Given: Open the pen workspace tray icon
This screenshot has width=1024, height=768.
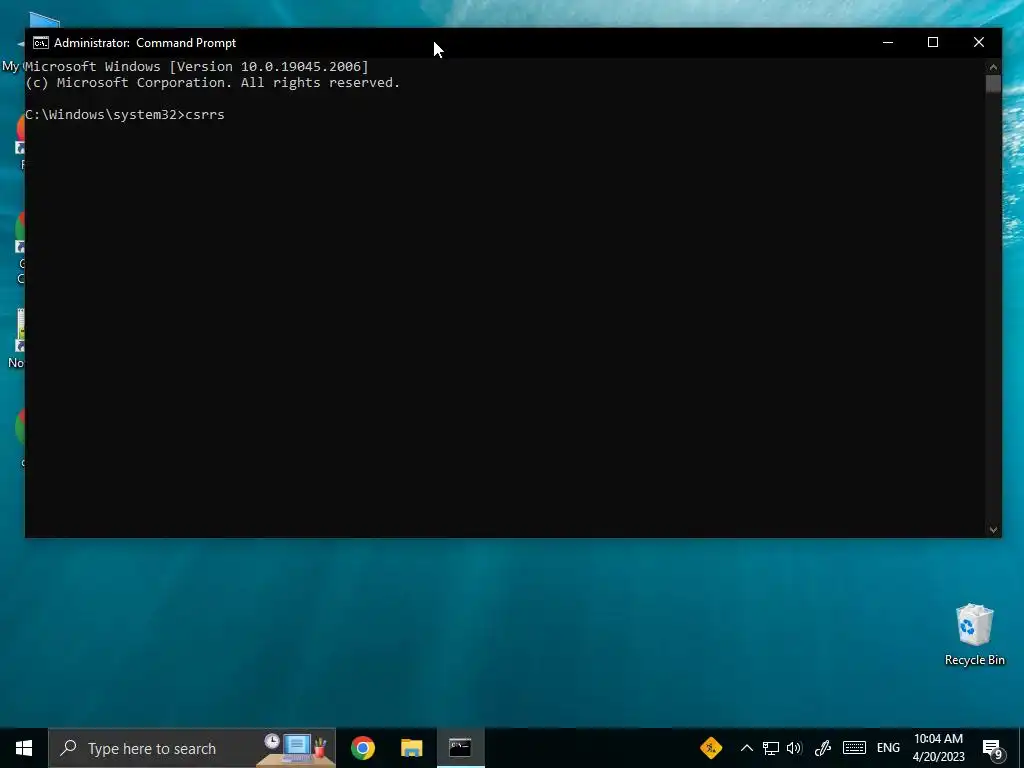Looking at the screenshot, I should [x=822, y=748].
